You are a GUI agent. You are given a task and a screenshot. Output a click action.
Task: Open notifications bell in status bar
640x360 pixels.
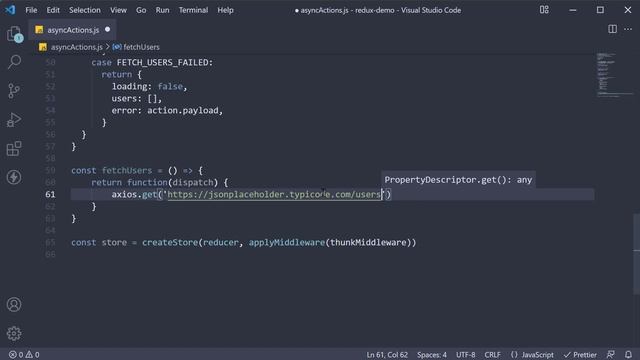coord(629,354)
